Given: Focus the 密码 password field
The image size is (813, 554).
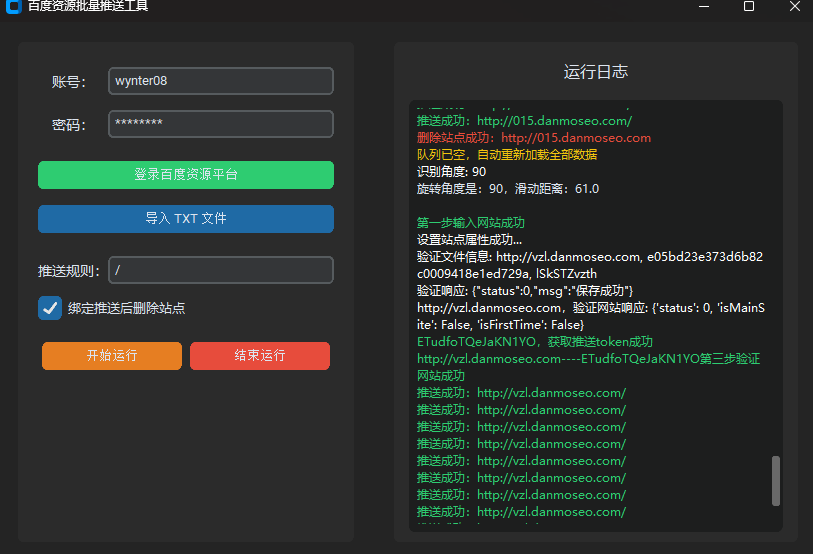Looking at the screenshot, I should (x=221, y=123).
